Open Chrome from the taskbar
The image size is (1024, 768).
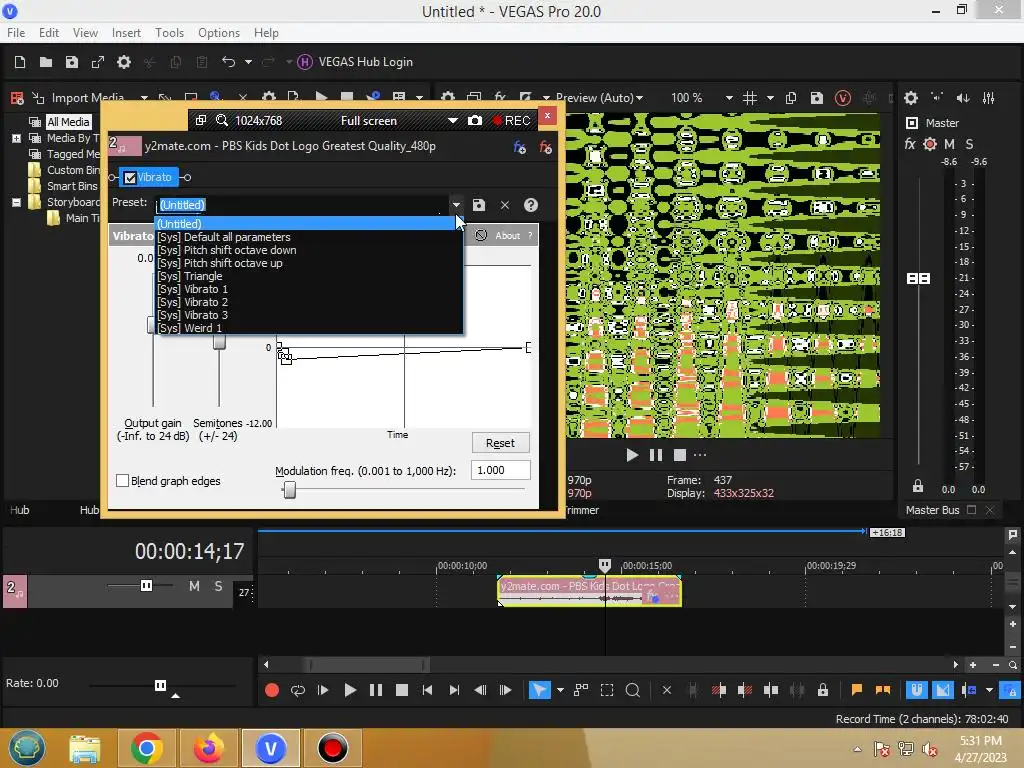coord(146,748)
